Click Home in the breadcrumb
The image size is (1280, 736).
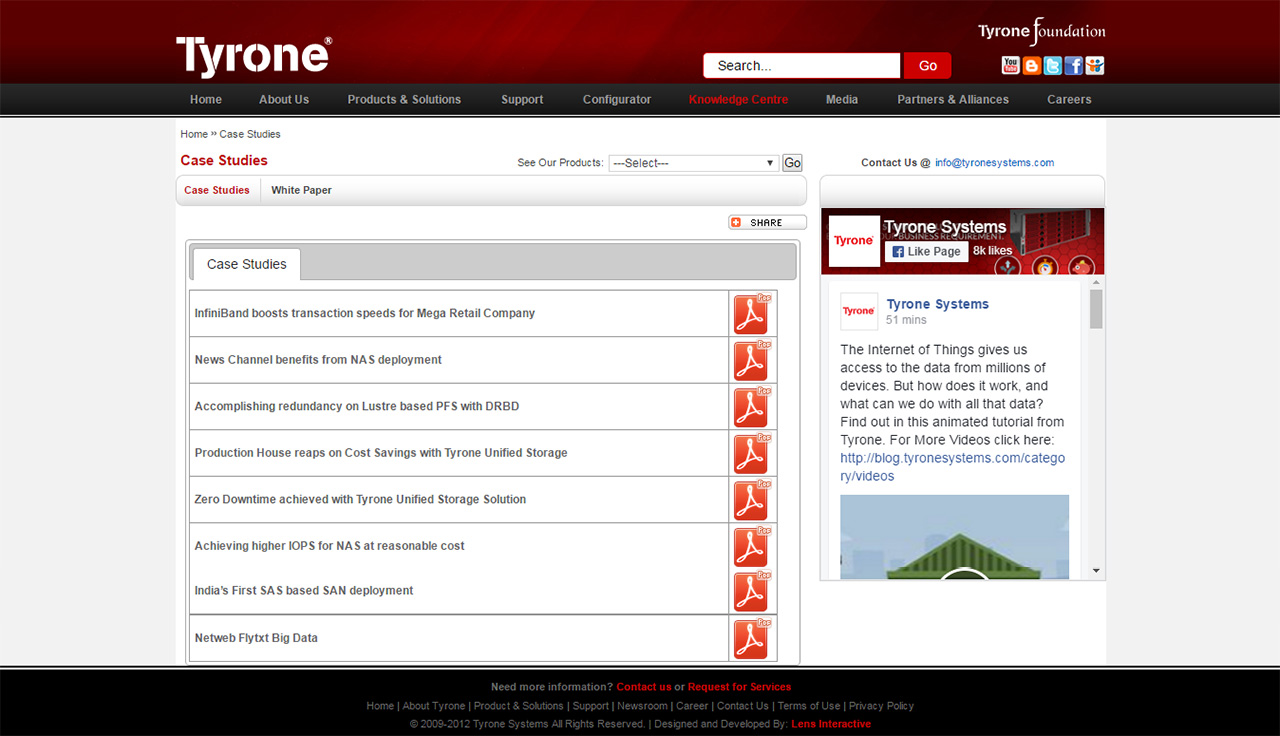194,134
